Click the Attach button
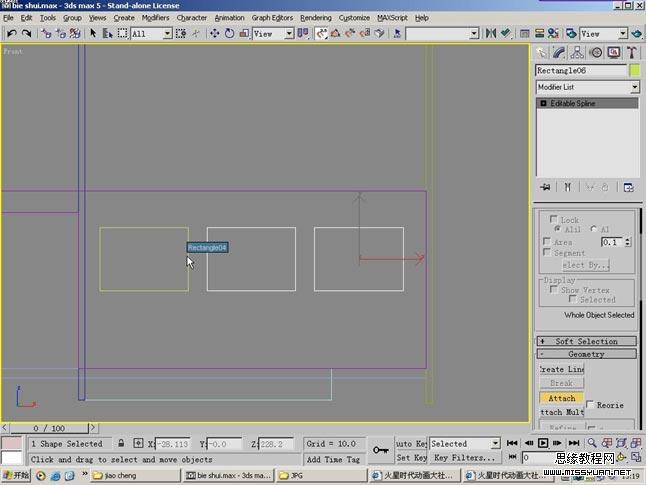This screenshot has width=646, height=485. [562, 398]
